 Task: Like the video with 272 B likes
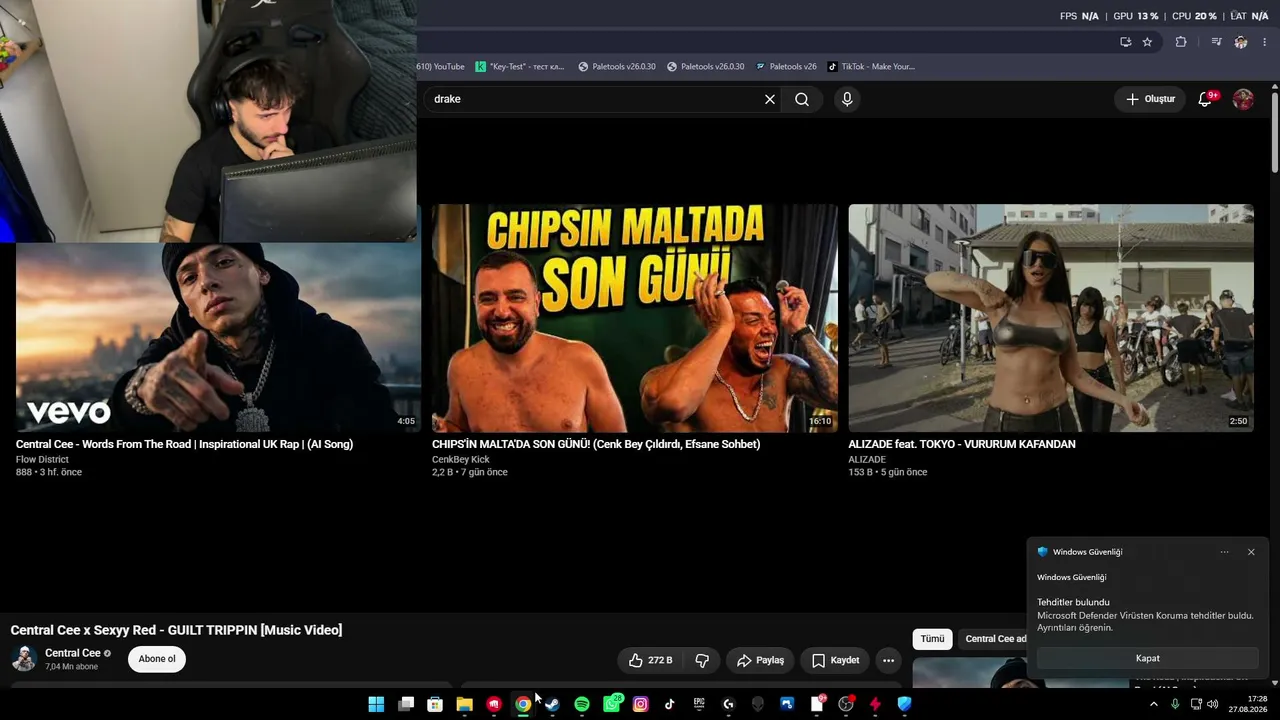pyautogui.click(x=650, y=660)
